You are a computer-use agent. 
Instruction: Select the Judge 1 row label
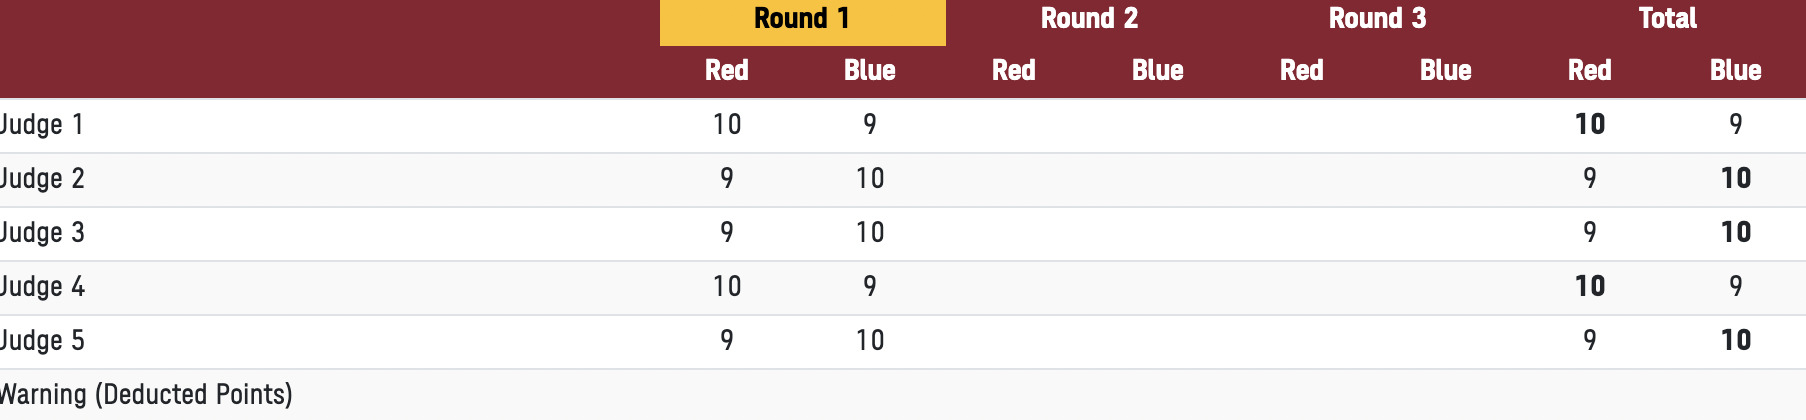(x=42, y=125)
